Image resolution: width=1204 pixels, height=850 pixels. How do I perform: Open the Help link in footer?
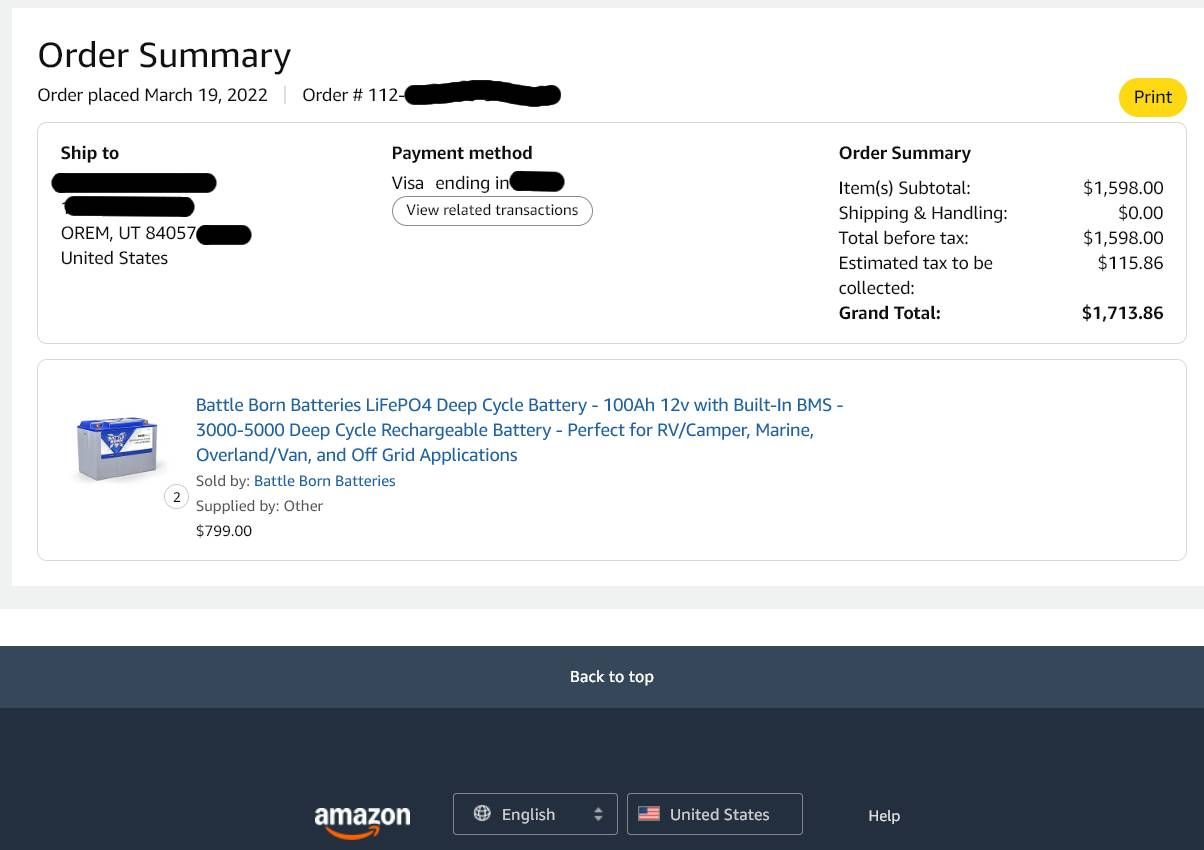pos(884,816)
